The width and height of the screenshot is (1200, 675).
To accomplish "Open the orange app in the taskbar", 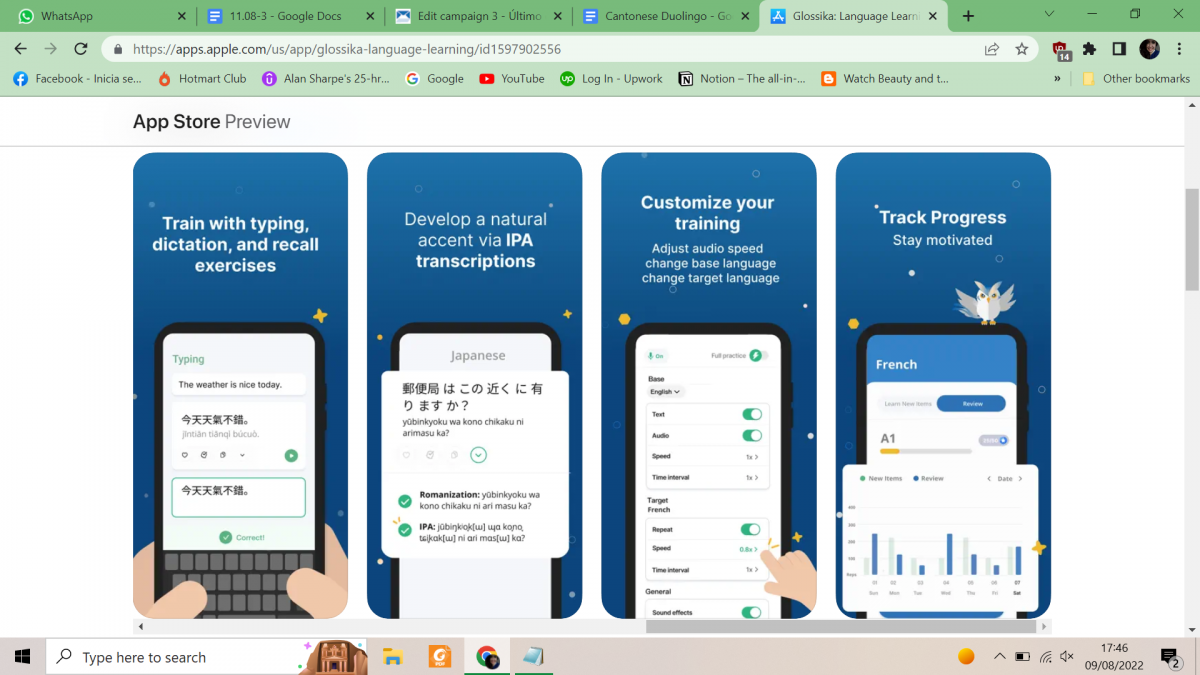I will pyautogui.click(x=440, y=657).
